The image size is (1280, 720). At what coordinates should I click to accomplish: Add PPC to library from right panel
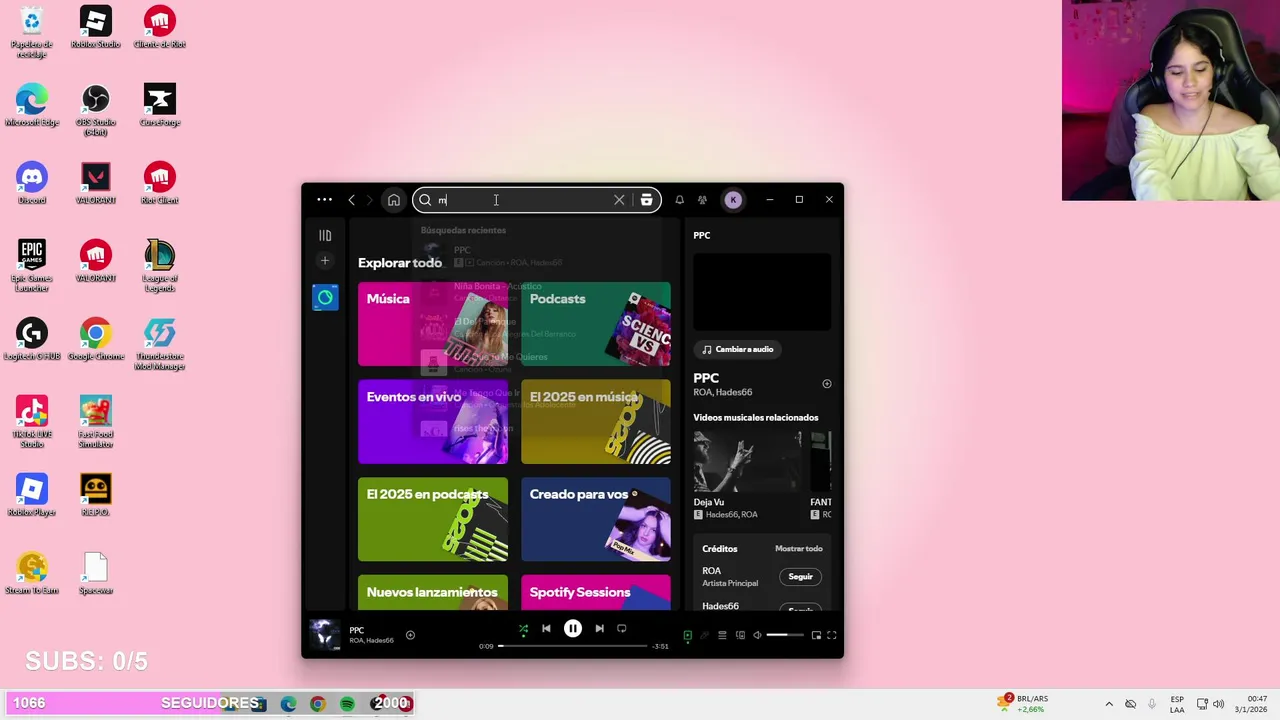(826, 384)
